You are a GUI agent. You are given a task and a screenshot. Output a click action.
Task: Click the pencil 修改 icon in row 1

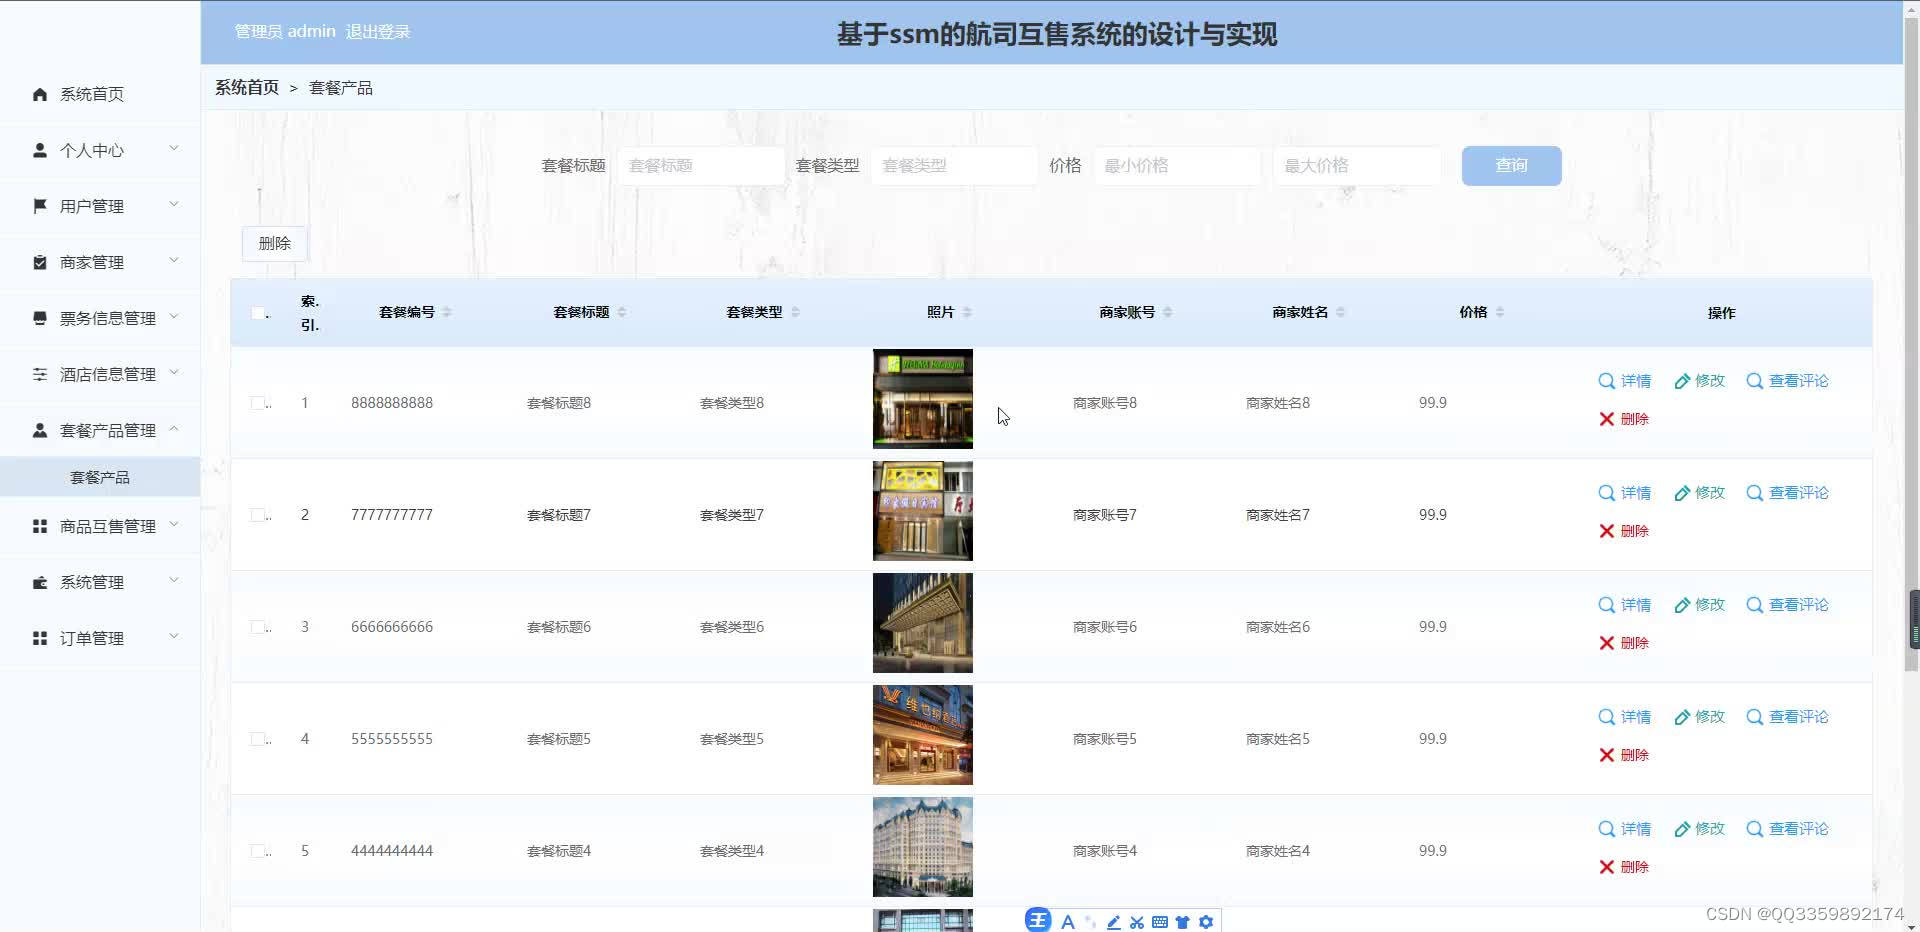pos(1682,381)
